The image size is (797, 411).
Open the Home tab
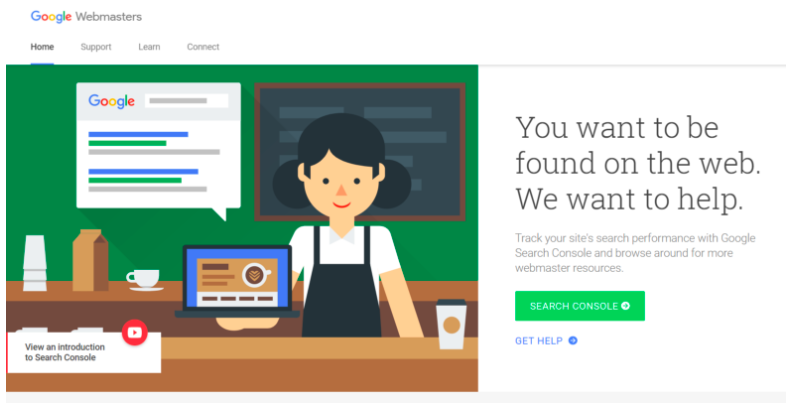click(42, 47)
